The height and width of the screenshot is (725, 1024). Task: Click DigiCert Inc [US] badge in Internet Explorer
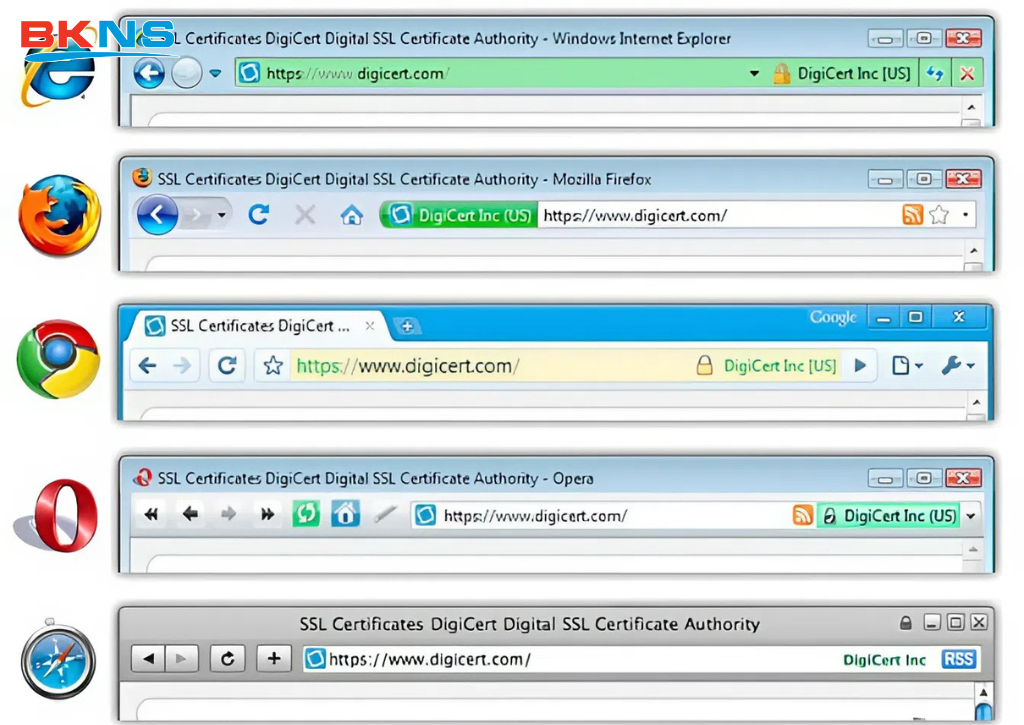(x=853, y=74)
